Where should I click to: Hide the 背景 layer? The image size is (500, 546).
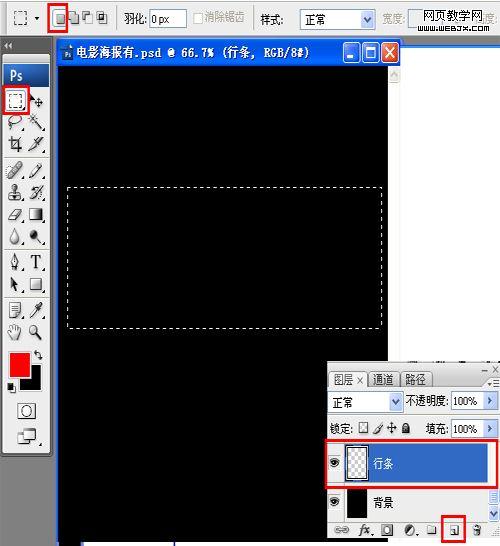(335, 501)
